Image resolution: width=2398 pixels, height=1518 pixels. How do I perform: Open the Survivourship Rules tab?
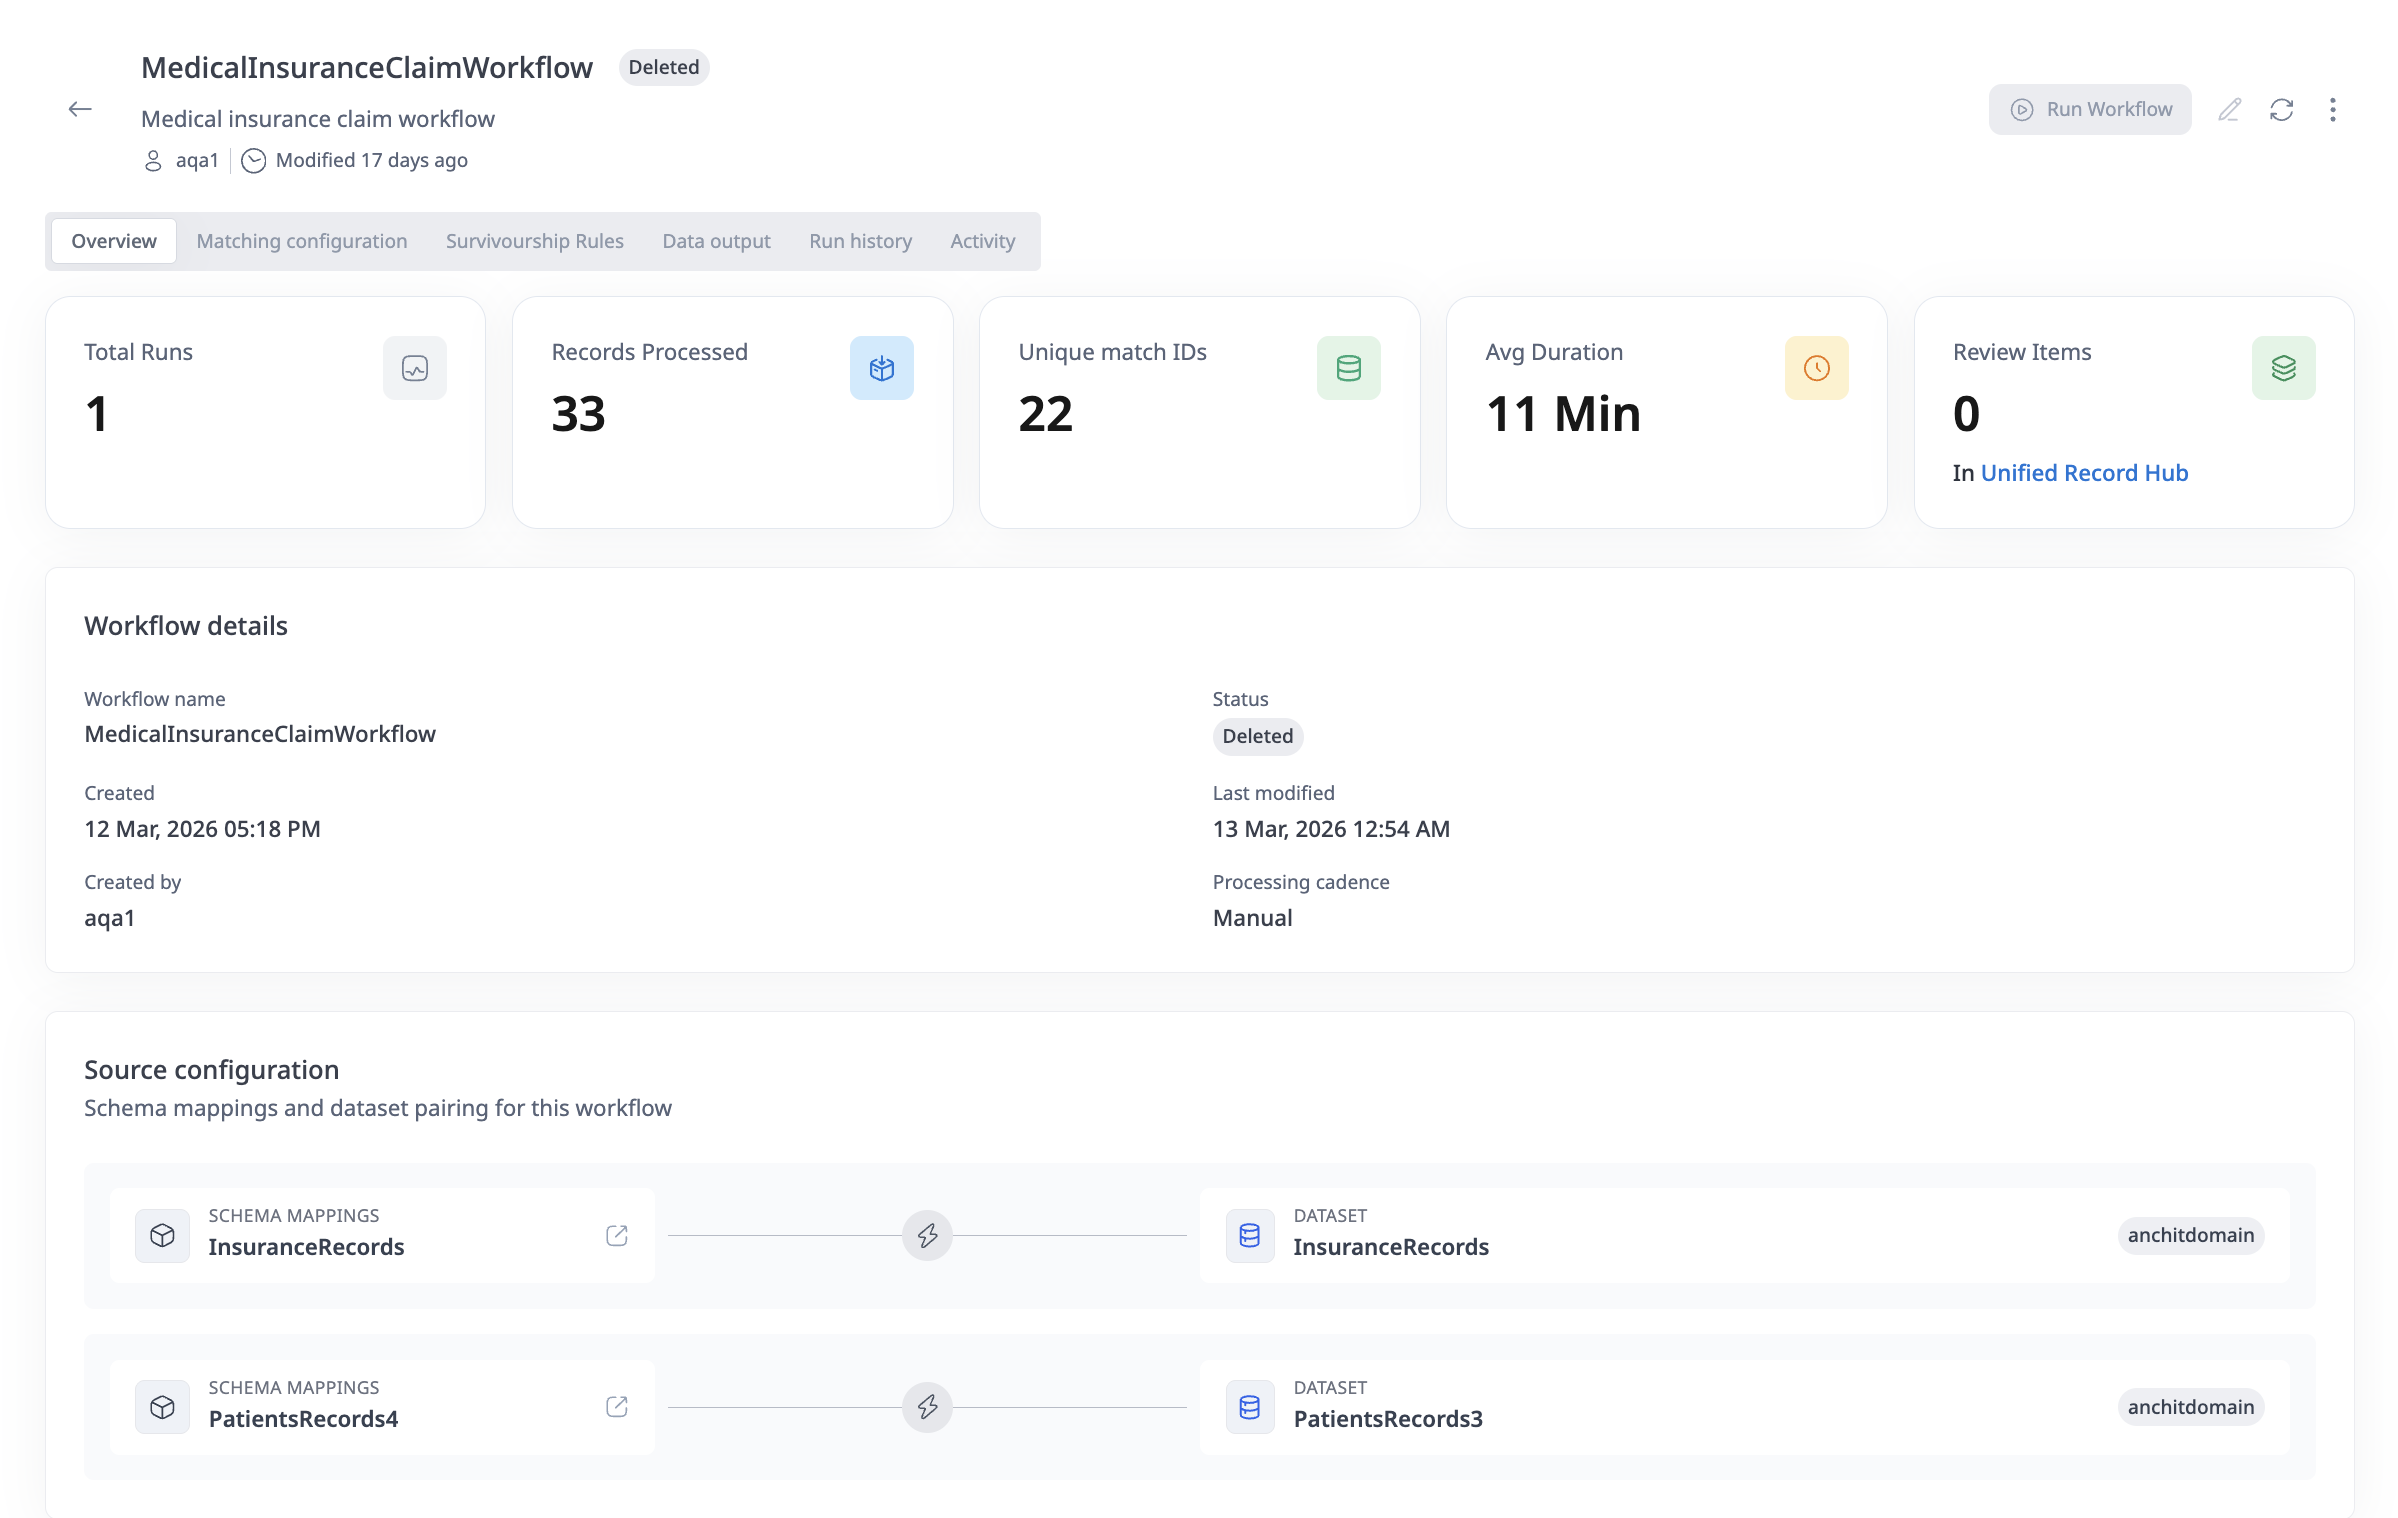point(535,241)
